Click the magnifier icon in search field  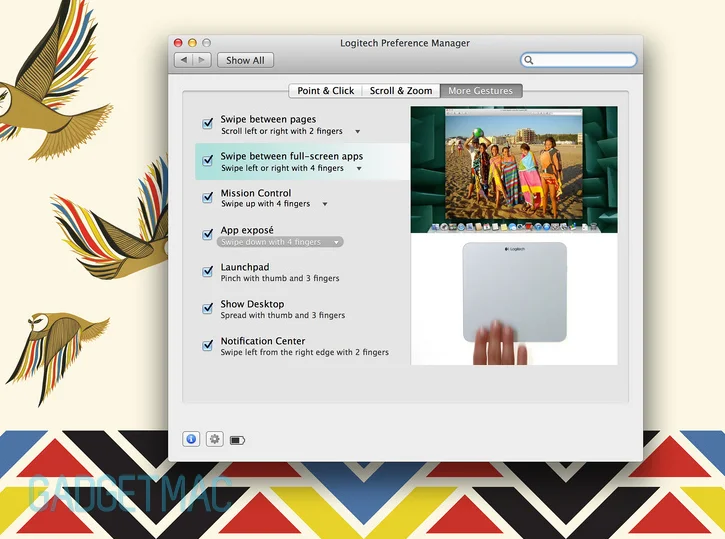[529, 60]
